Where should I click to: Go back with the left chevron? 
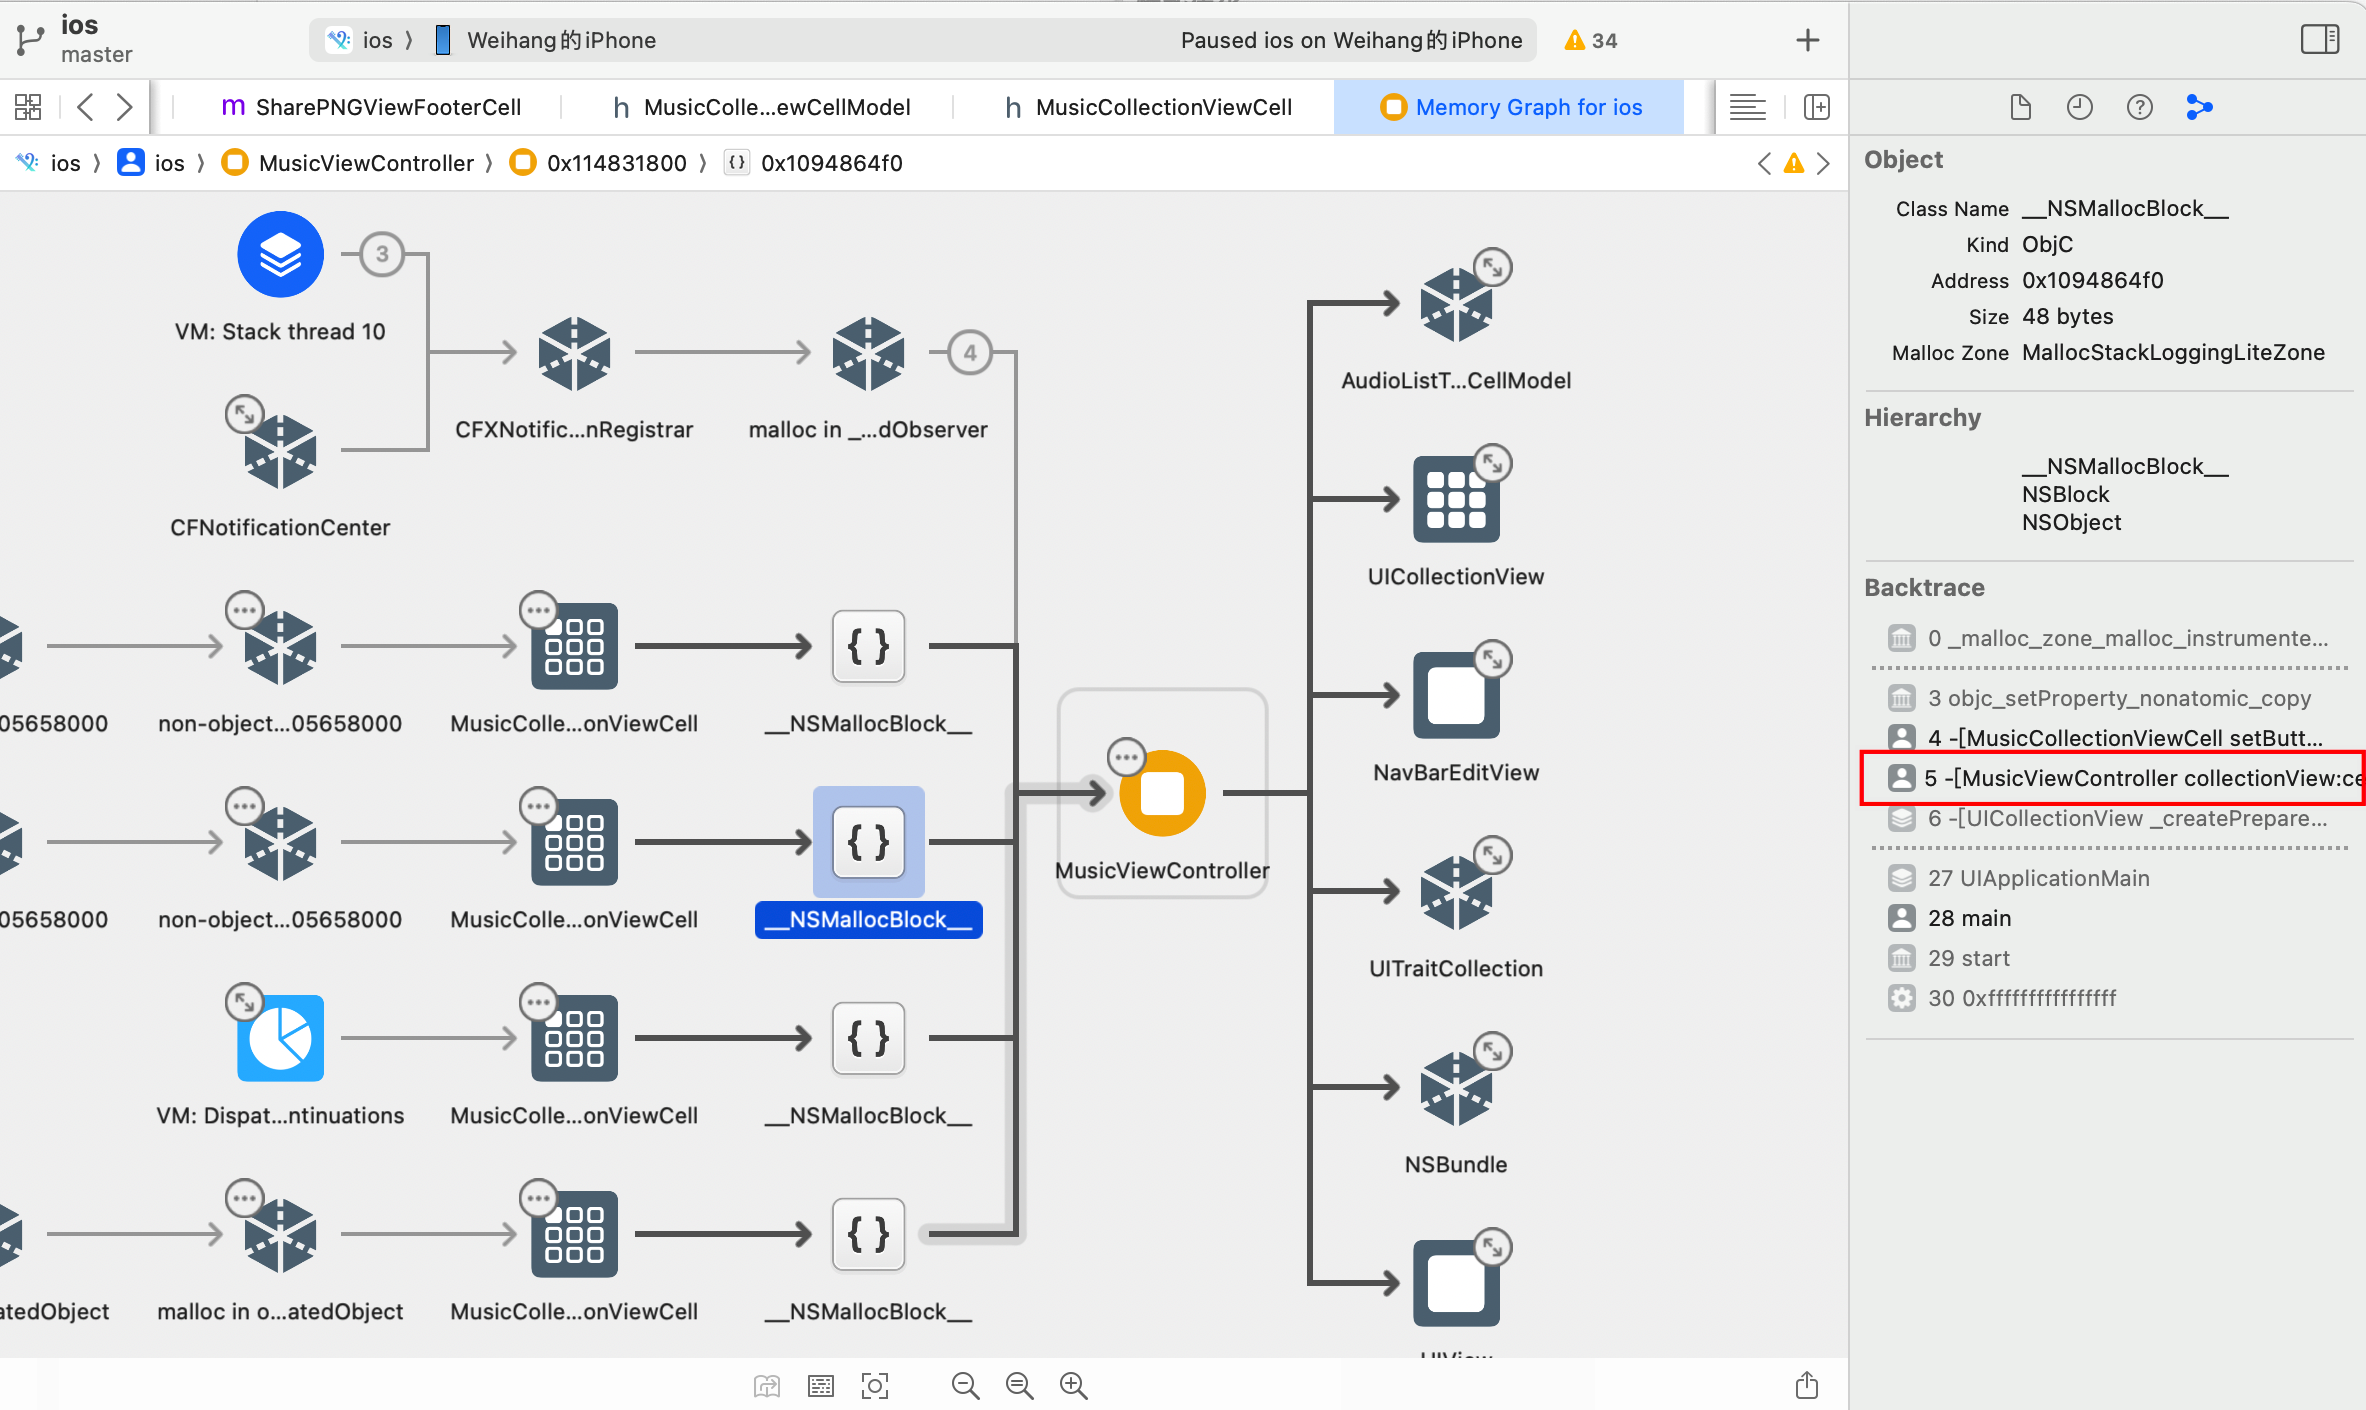coord(85,107)
